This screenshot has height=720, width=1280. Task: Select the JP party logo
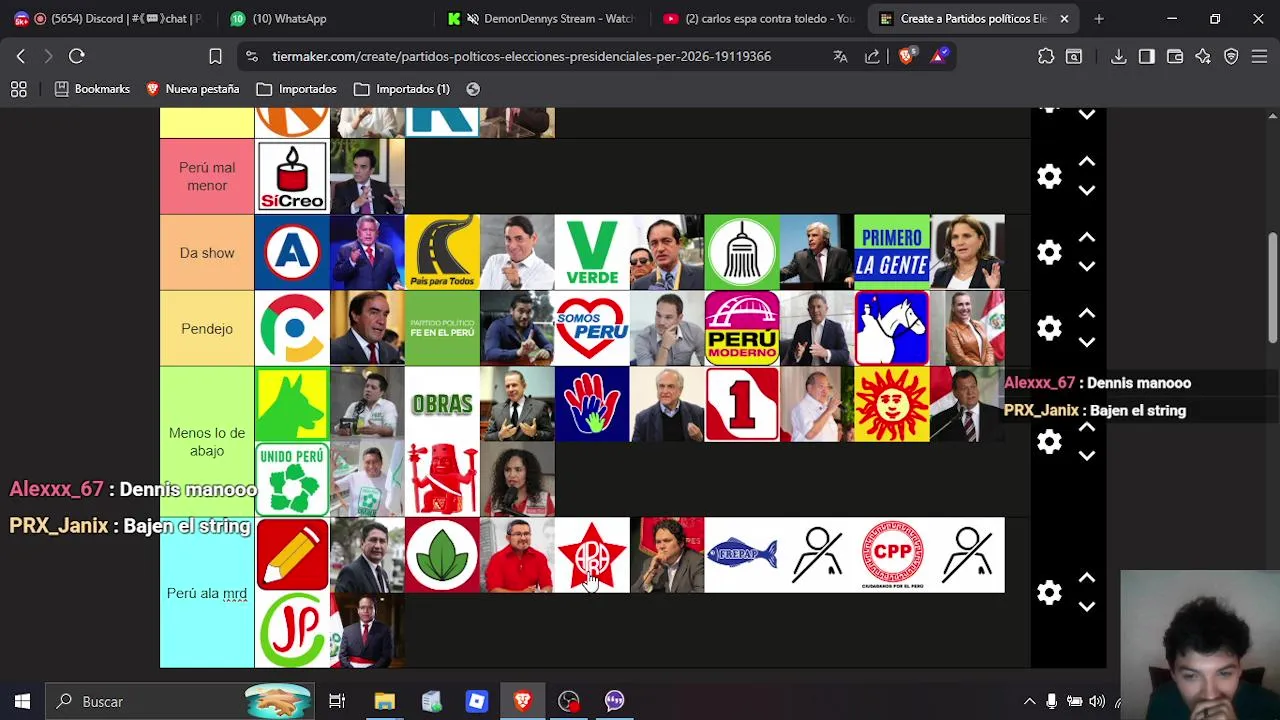pos(292,631)
